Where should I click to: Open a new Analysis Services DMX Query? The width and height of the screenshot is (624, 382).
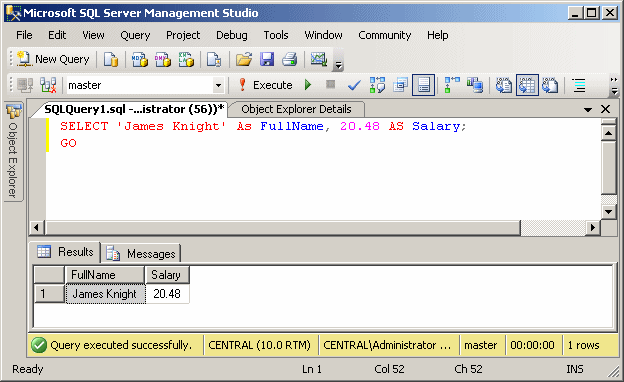point(163,59)
